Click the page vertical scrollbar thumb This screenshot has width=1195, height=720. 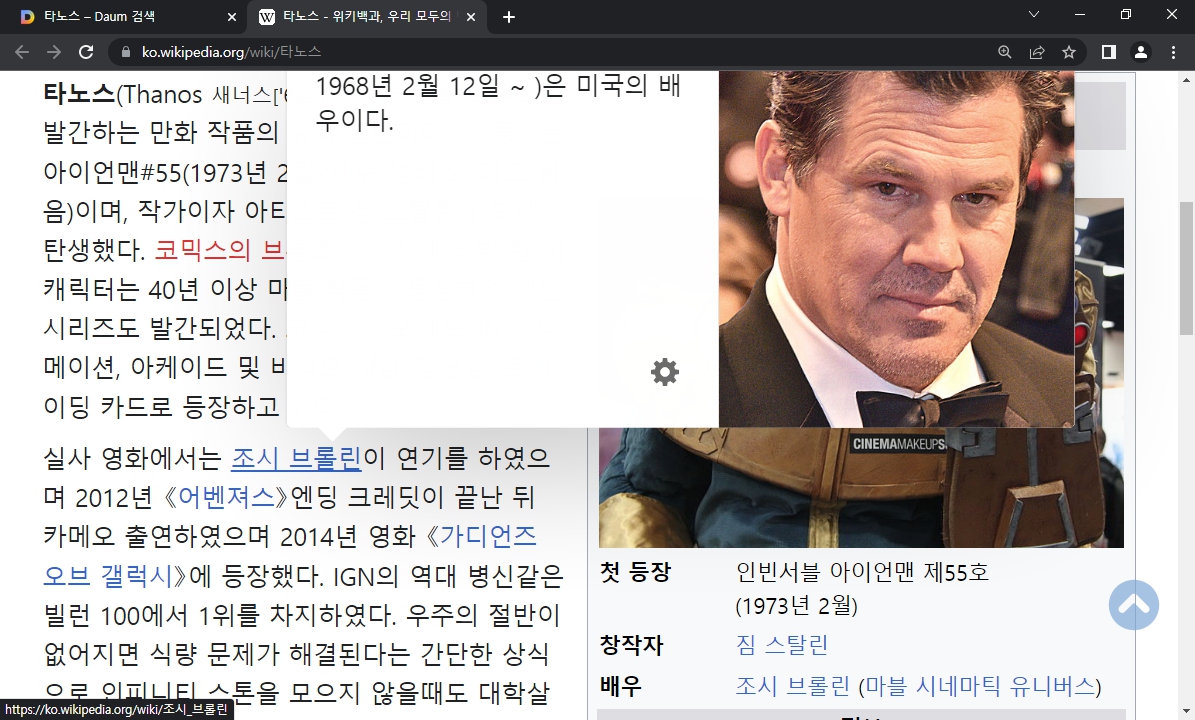coord(1187,268)
